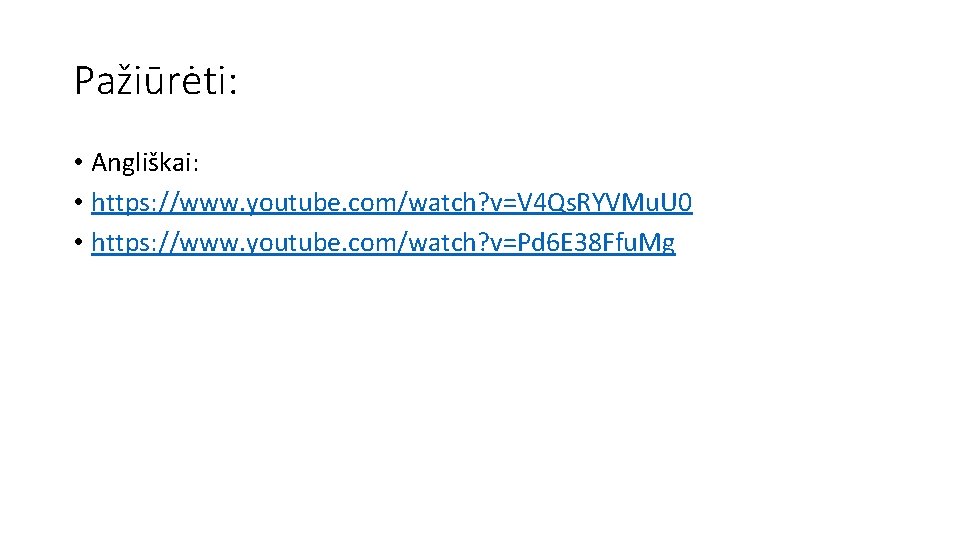The height and width of the screenshot is (540, 960).
Task: Click the bullet marker before "Angliškai:"
Action: 78,162
